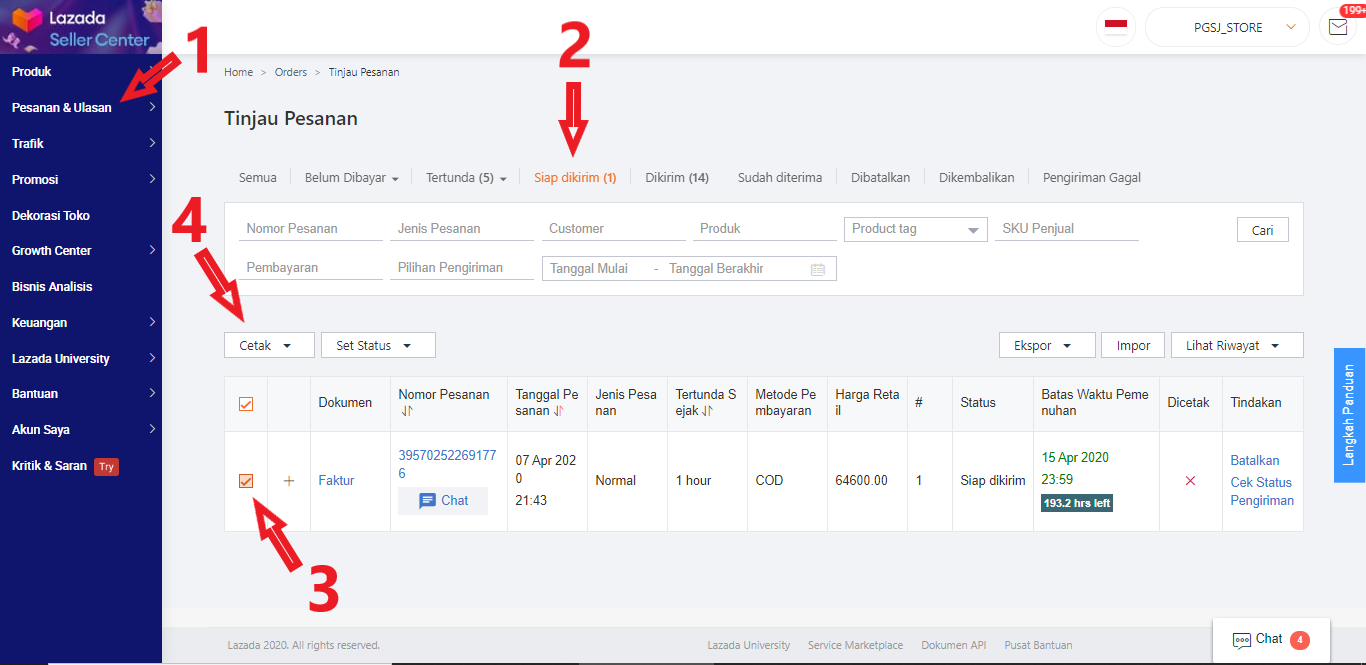Open the floating Chat widget with 4 badge
Viewport: 1366px width, 665px height.
click(1271, 639)
